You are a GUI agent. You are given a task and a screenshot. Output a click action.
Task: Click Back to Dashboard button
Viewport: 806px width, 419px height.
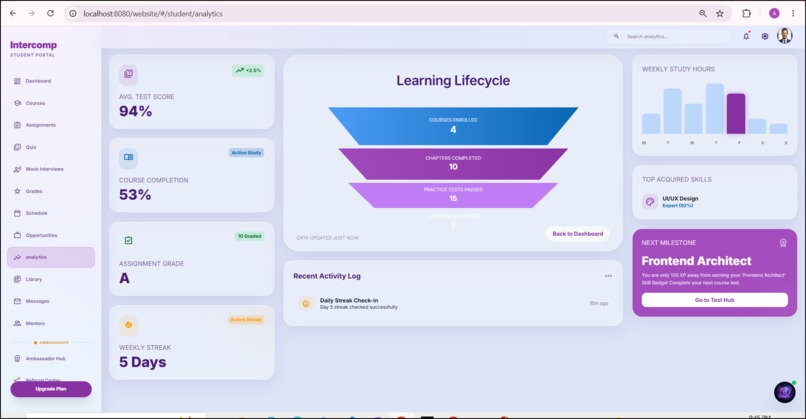click(x=577, y=234)
